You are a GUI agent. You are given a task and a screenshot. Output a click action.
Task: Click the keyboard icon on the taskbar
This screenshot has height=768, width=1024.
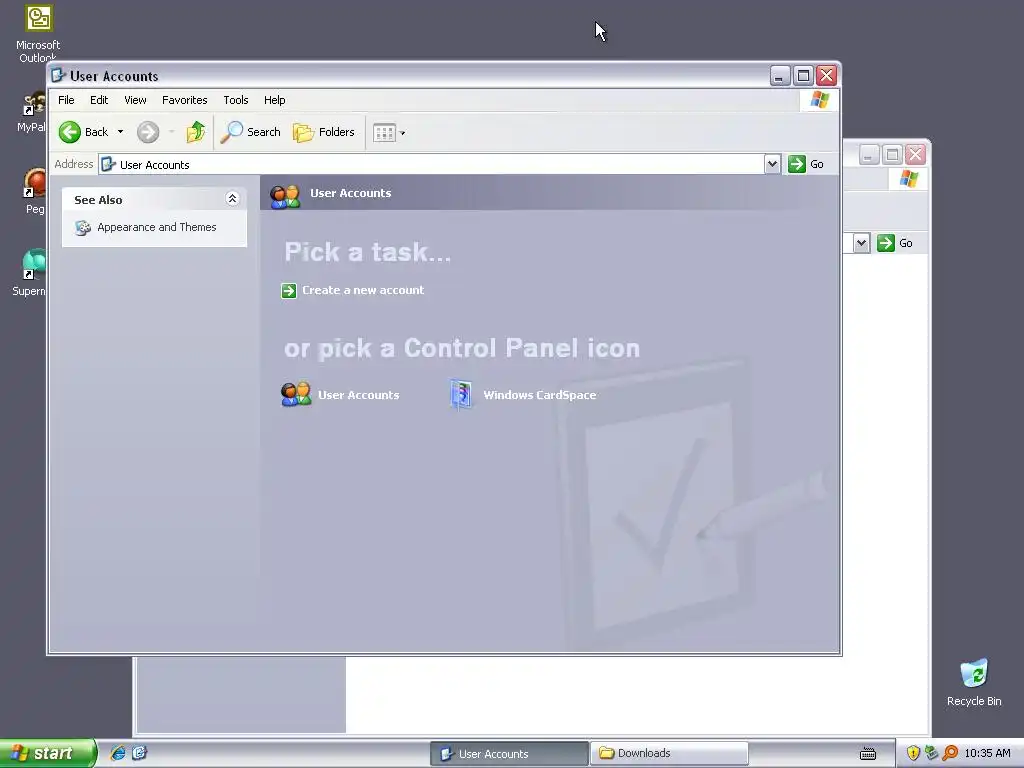coord(867,754)
